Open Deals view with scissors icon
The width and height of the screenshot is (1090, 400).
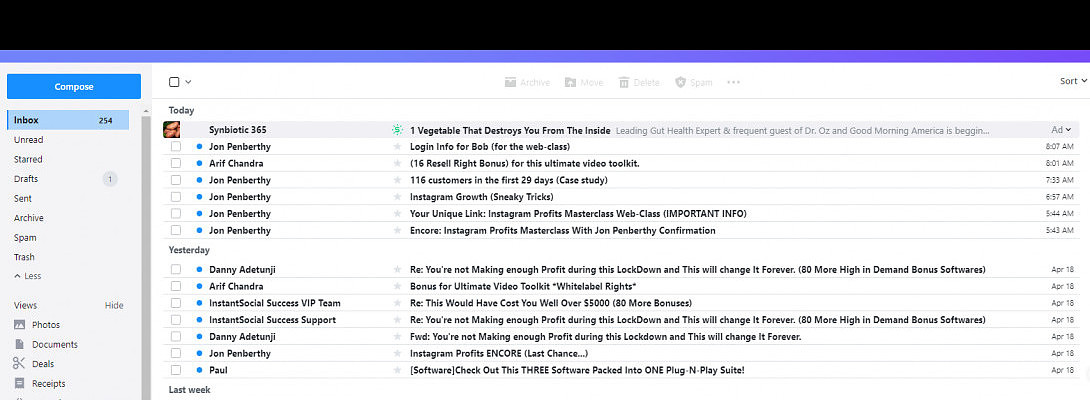coord(42,364)
